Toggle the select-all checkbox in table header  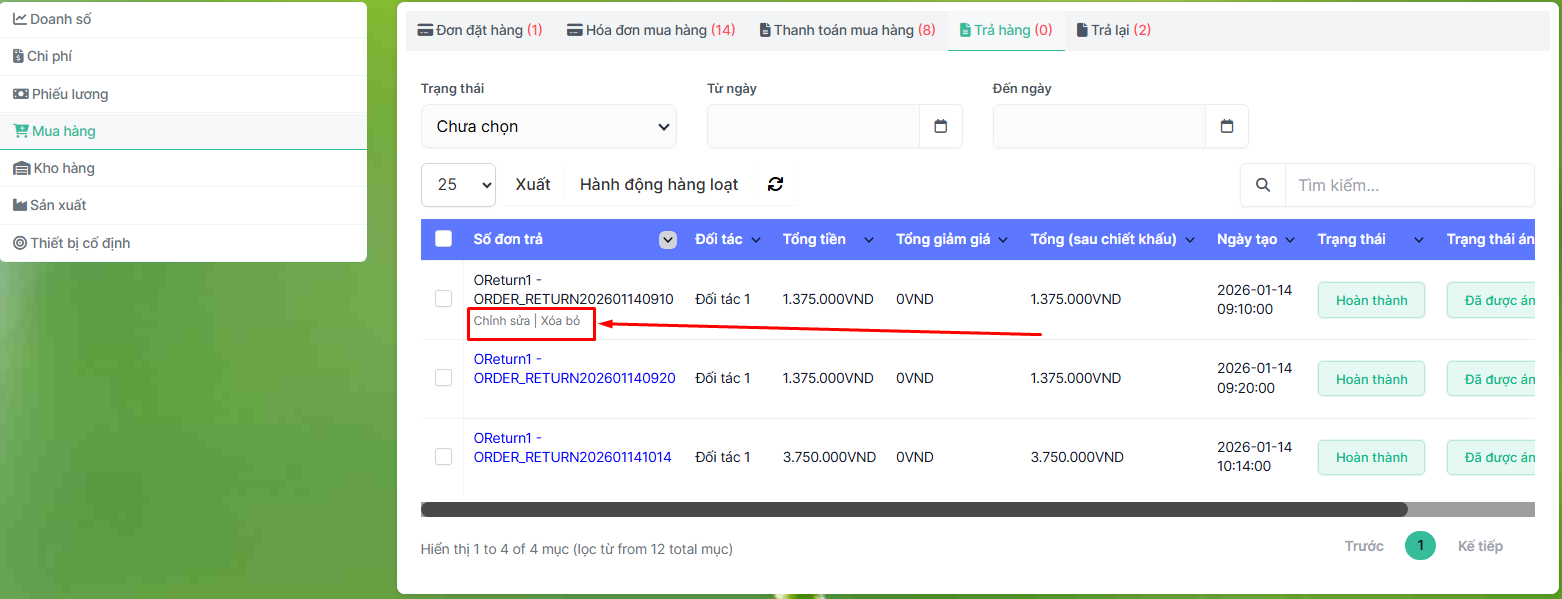pos(443,239)
